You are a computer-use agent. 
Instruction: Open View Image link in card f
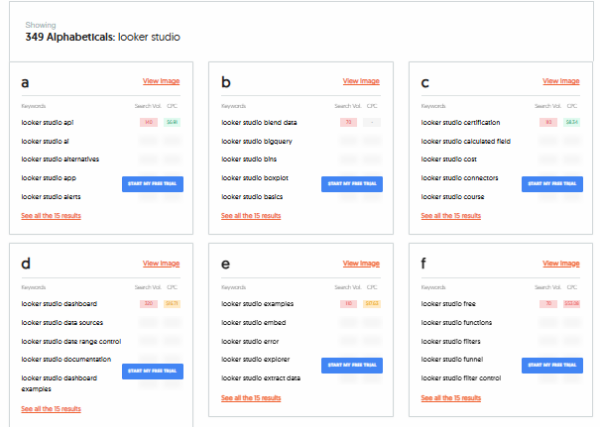(561, 263)
